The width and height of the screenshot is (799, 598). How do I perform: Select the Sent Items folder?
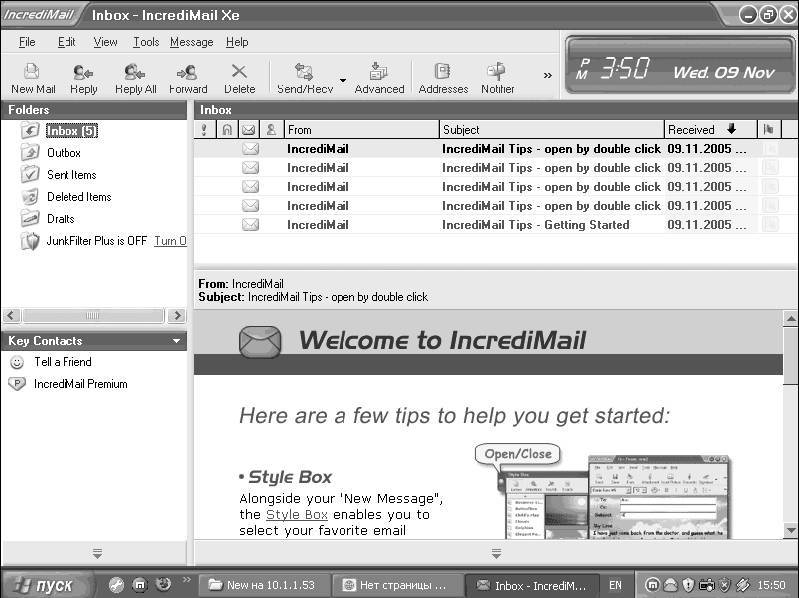pos(71,175)
